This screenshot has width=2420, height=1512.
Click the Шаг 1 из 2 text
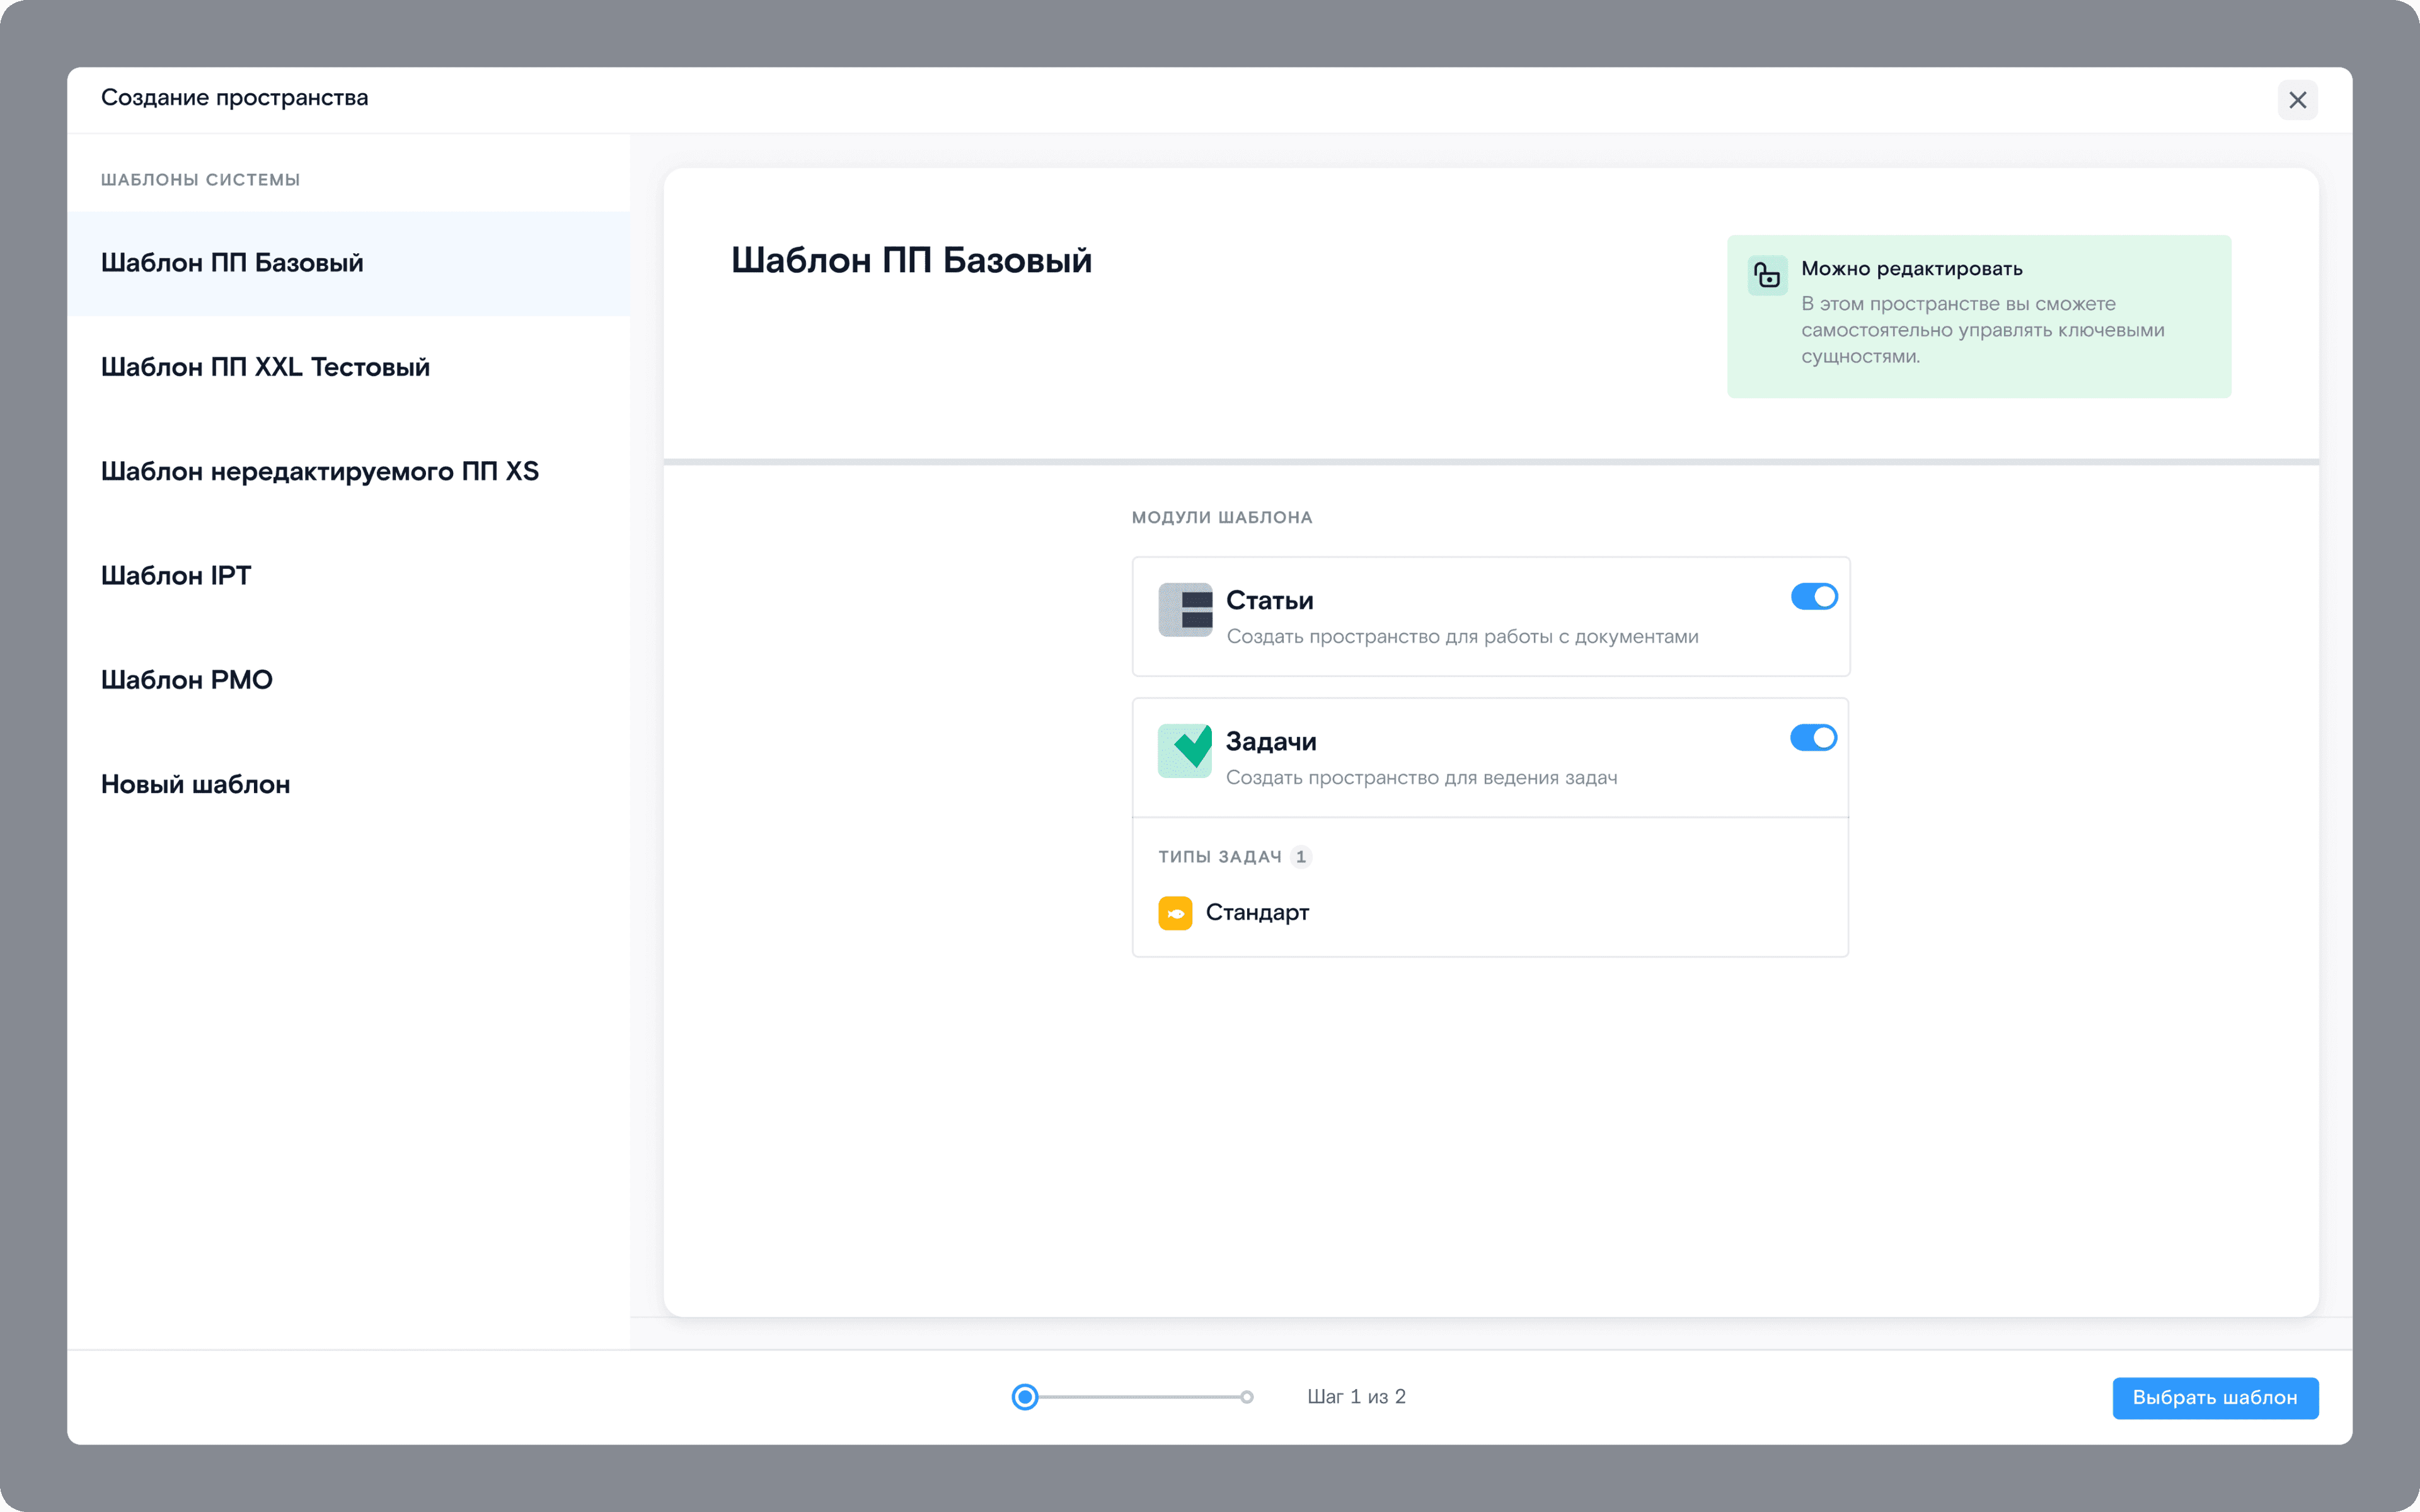pyautogui.click(x=1356, y=1397)
